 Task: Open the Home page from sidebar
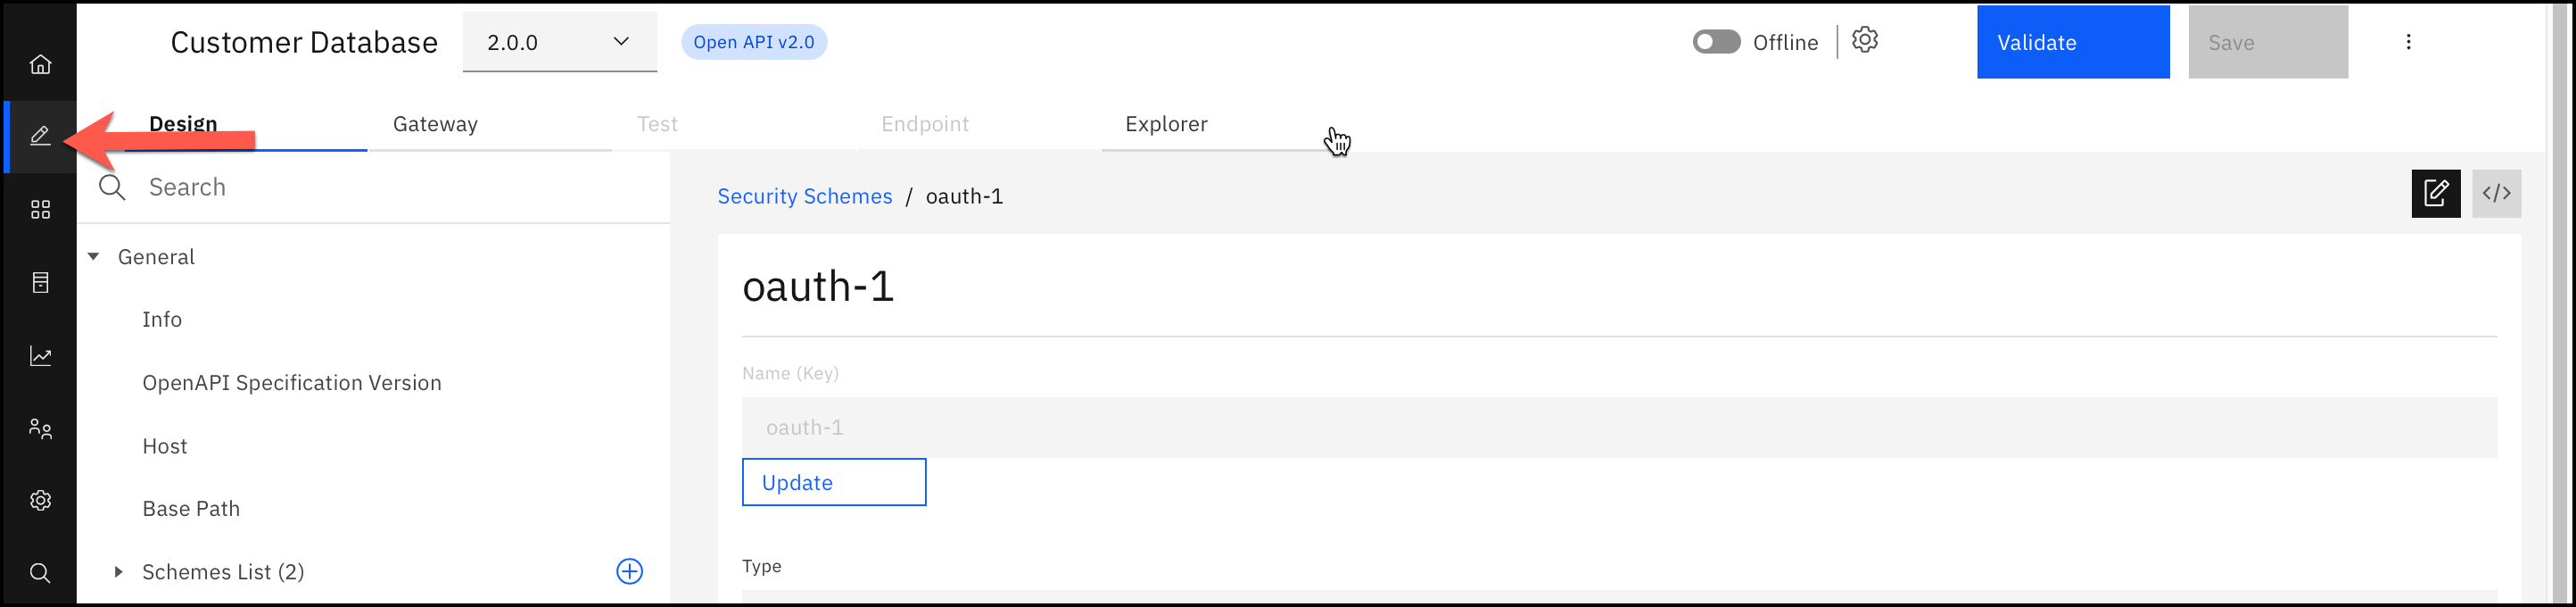pyautogui.click(x=40, y=63)
